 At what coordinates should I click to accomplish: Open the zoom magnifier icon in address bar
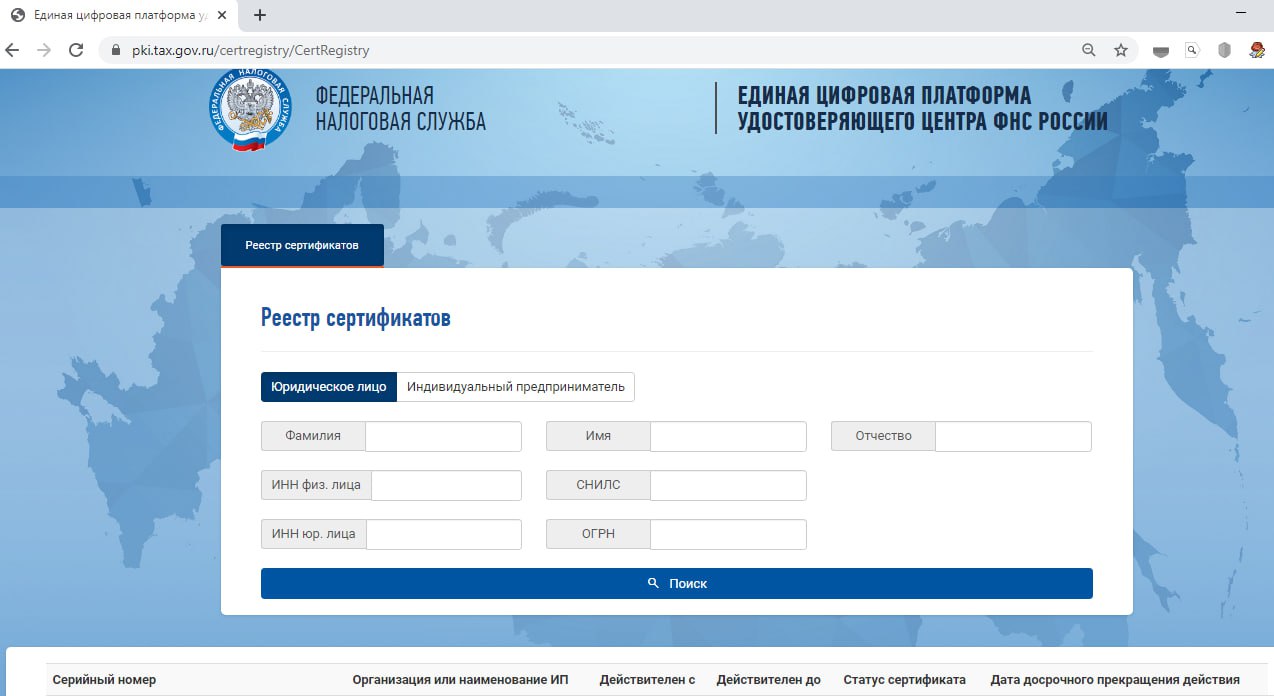[1089, 50]
